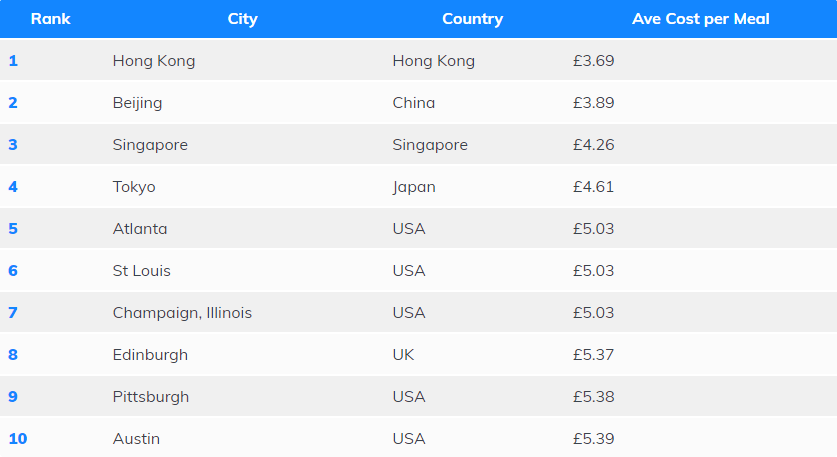The width and height of the screenshot is (837, 457).
Task: Select the Champaign, Illinois cell
Action: tap(182, 313)
